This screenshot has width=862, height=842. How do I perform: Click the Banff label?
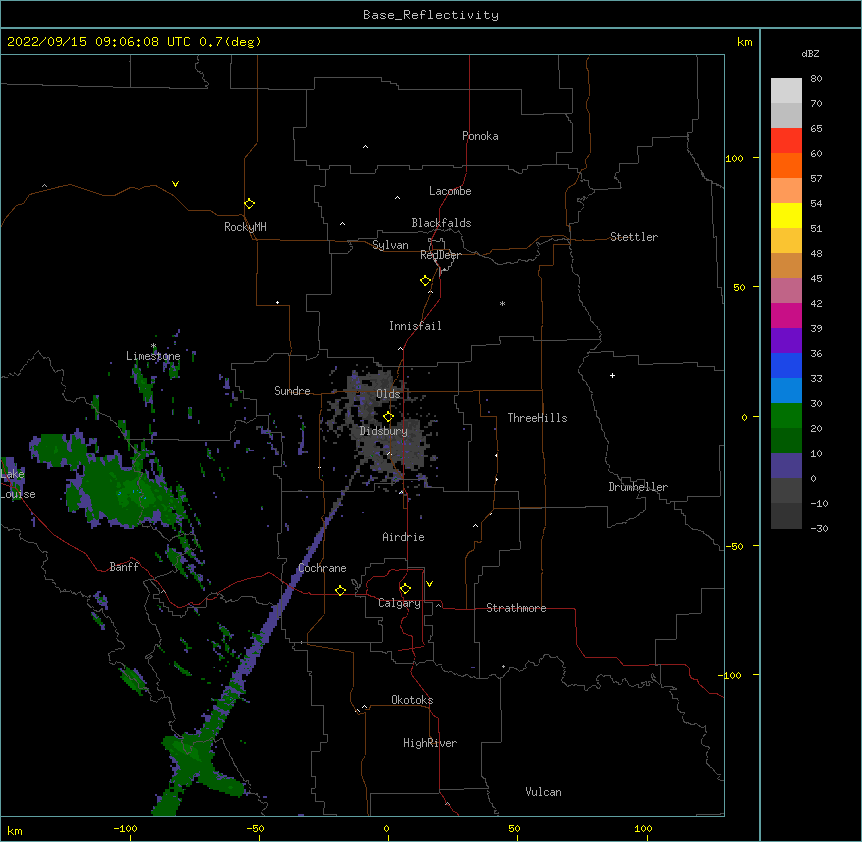point(124,567)
